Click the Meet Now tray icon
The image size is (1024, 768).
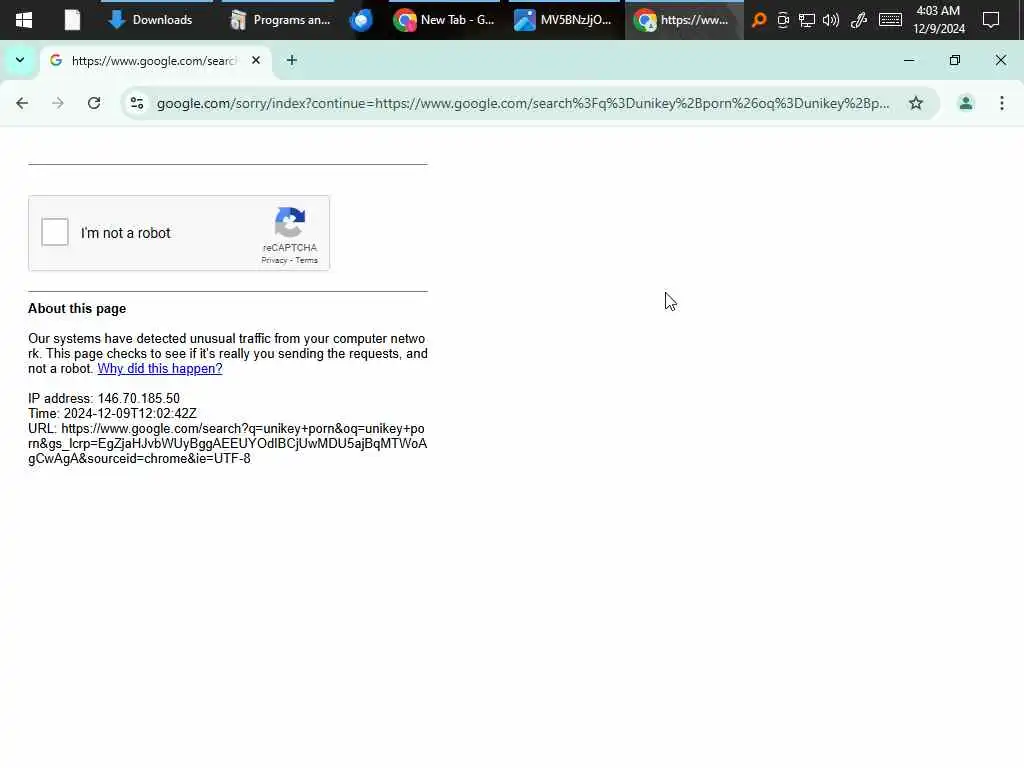click(x=782, y=20)
